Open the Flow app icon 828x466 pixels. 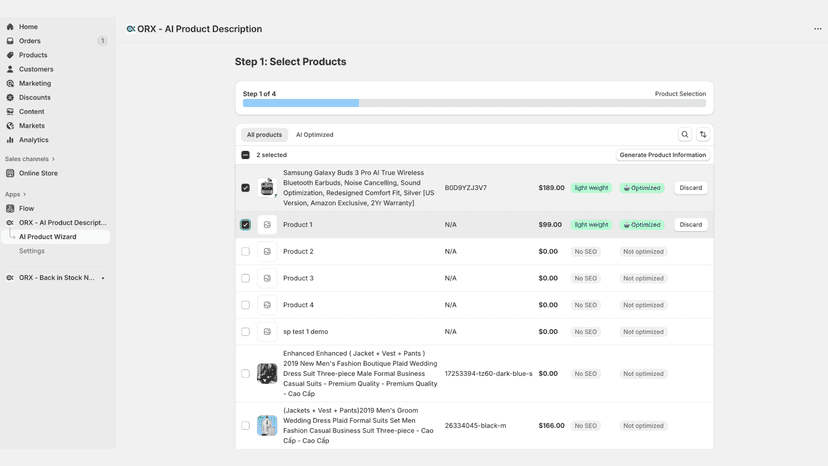10,209
